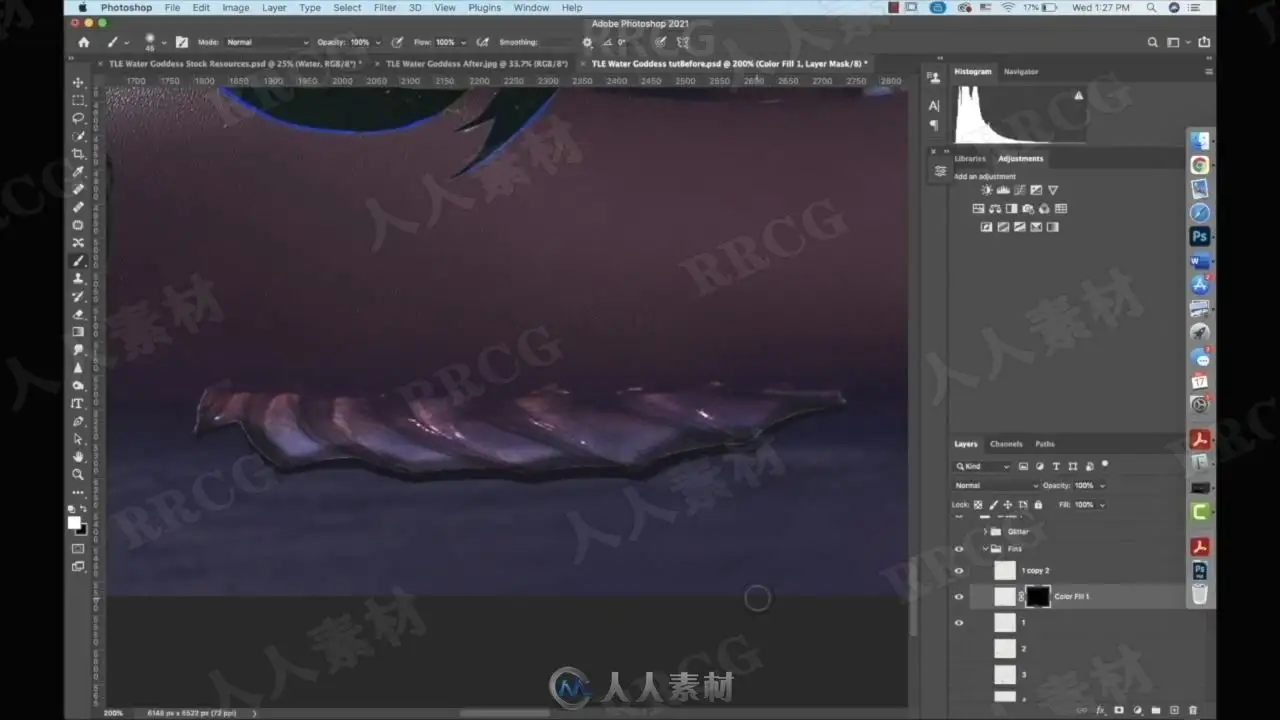Select the Hand tool

click(78, 456)
